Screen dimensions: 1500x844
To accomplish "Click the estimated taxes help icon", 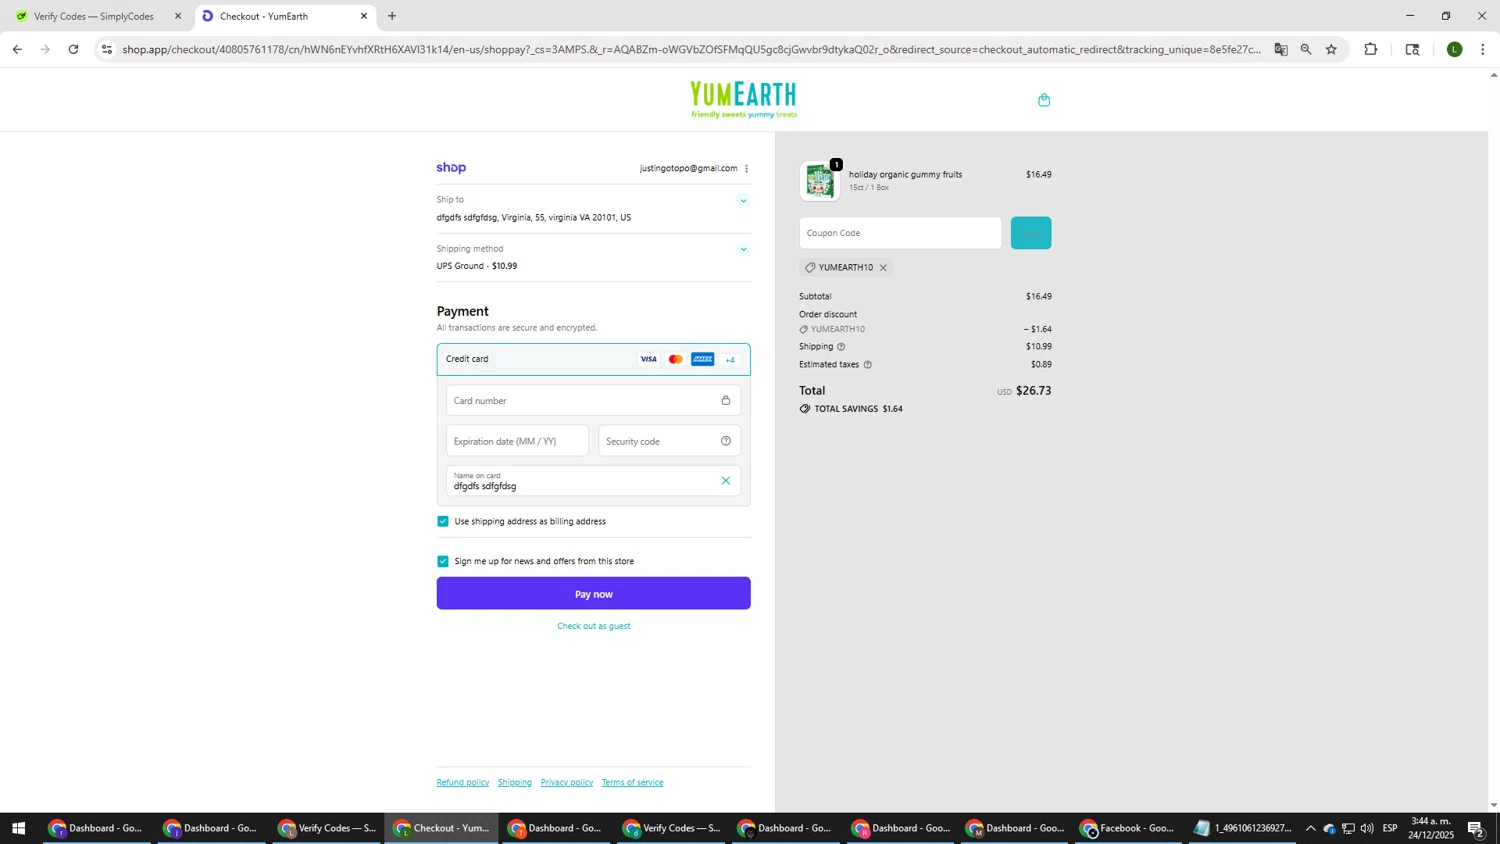I will [867, 365].
